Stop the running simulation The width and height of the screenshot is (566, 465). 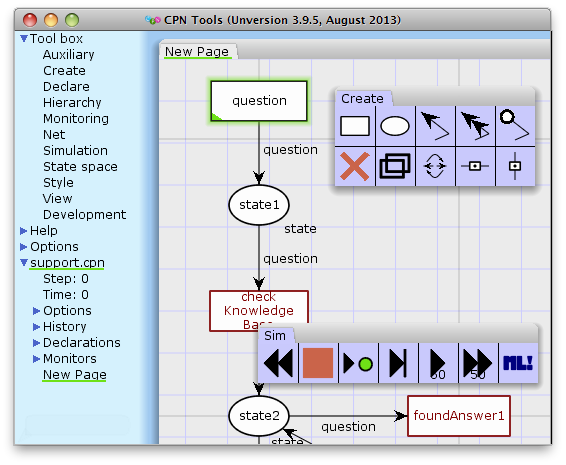tap(318, 363)
